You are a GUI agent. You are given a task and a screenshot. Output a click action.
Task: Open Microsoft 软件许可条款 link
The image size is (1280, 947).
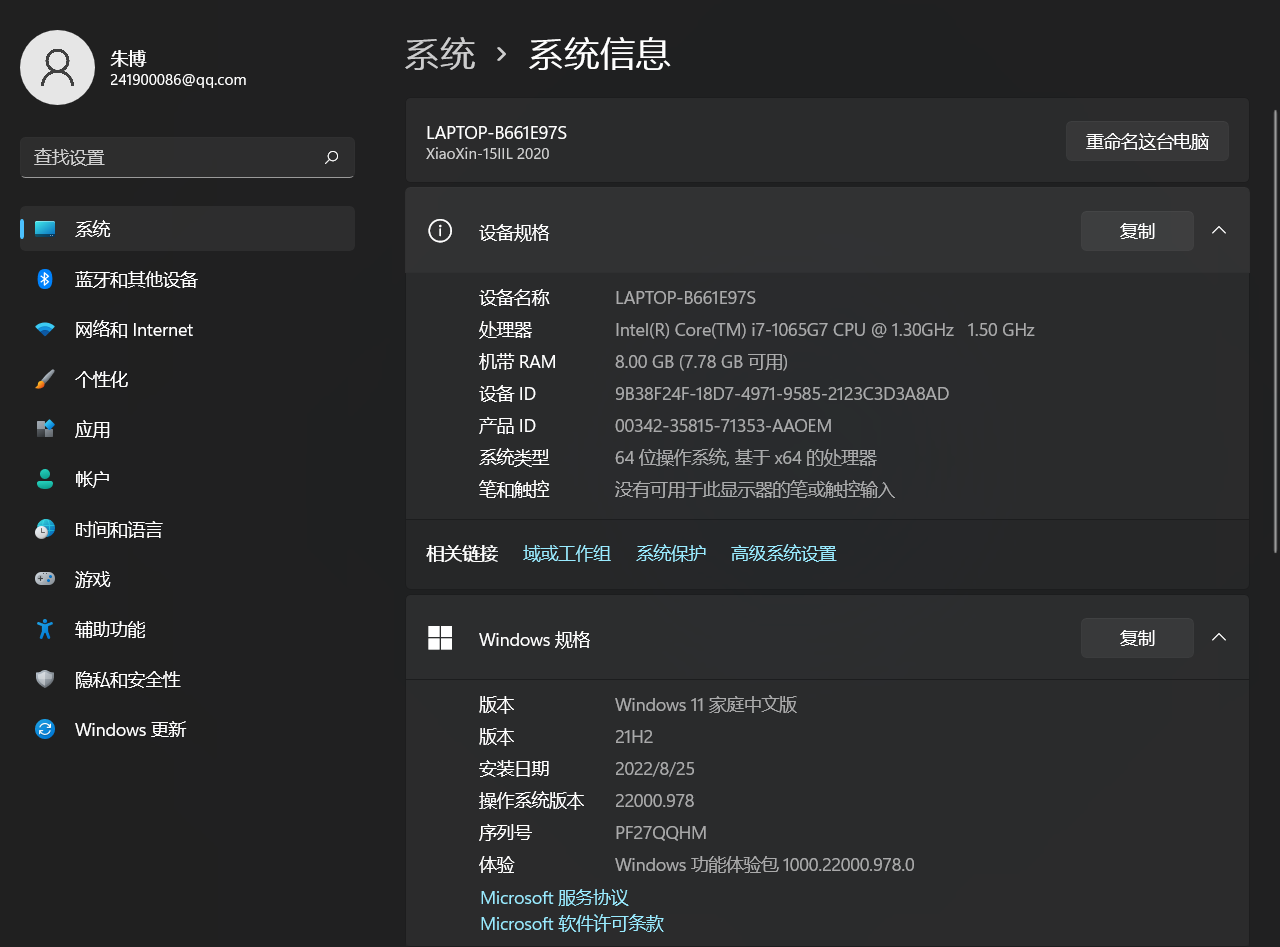(572, 924)
